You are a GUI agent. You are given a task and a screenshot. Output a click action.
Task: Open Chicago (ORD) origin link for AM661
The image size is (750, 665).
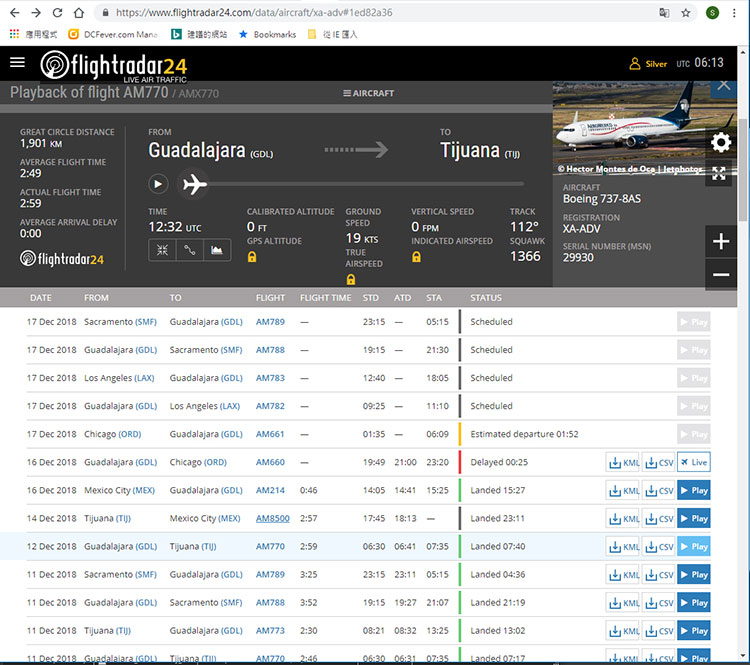click(x=130, y=434)
